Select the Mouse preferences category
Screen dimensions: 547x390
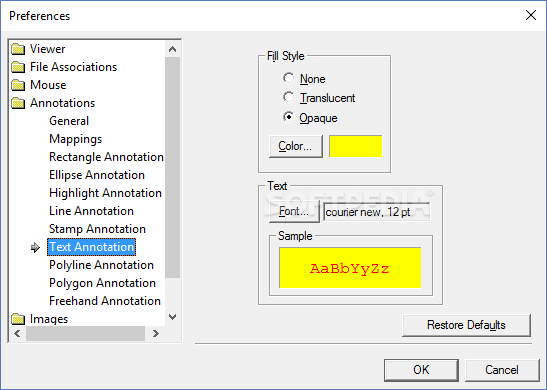click(48, 85)
